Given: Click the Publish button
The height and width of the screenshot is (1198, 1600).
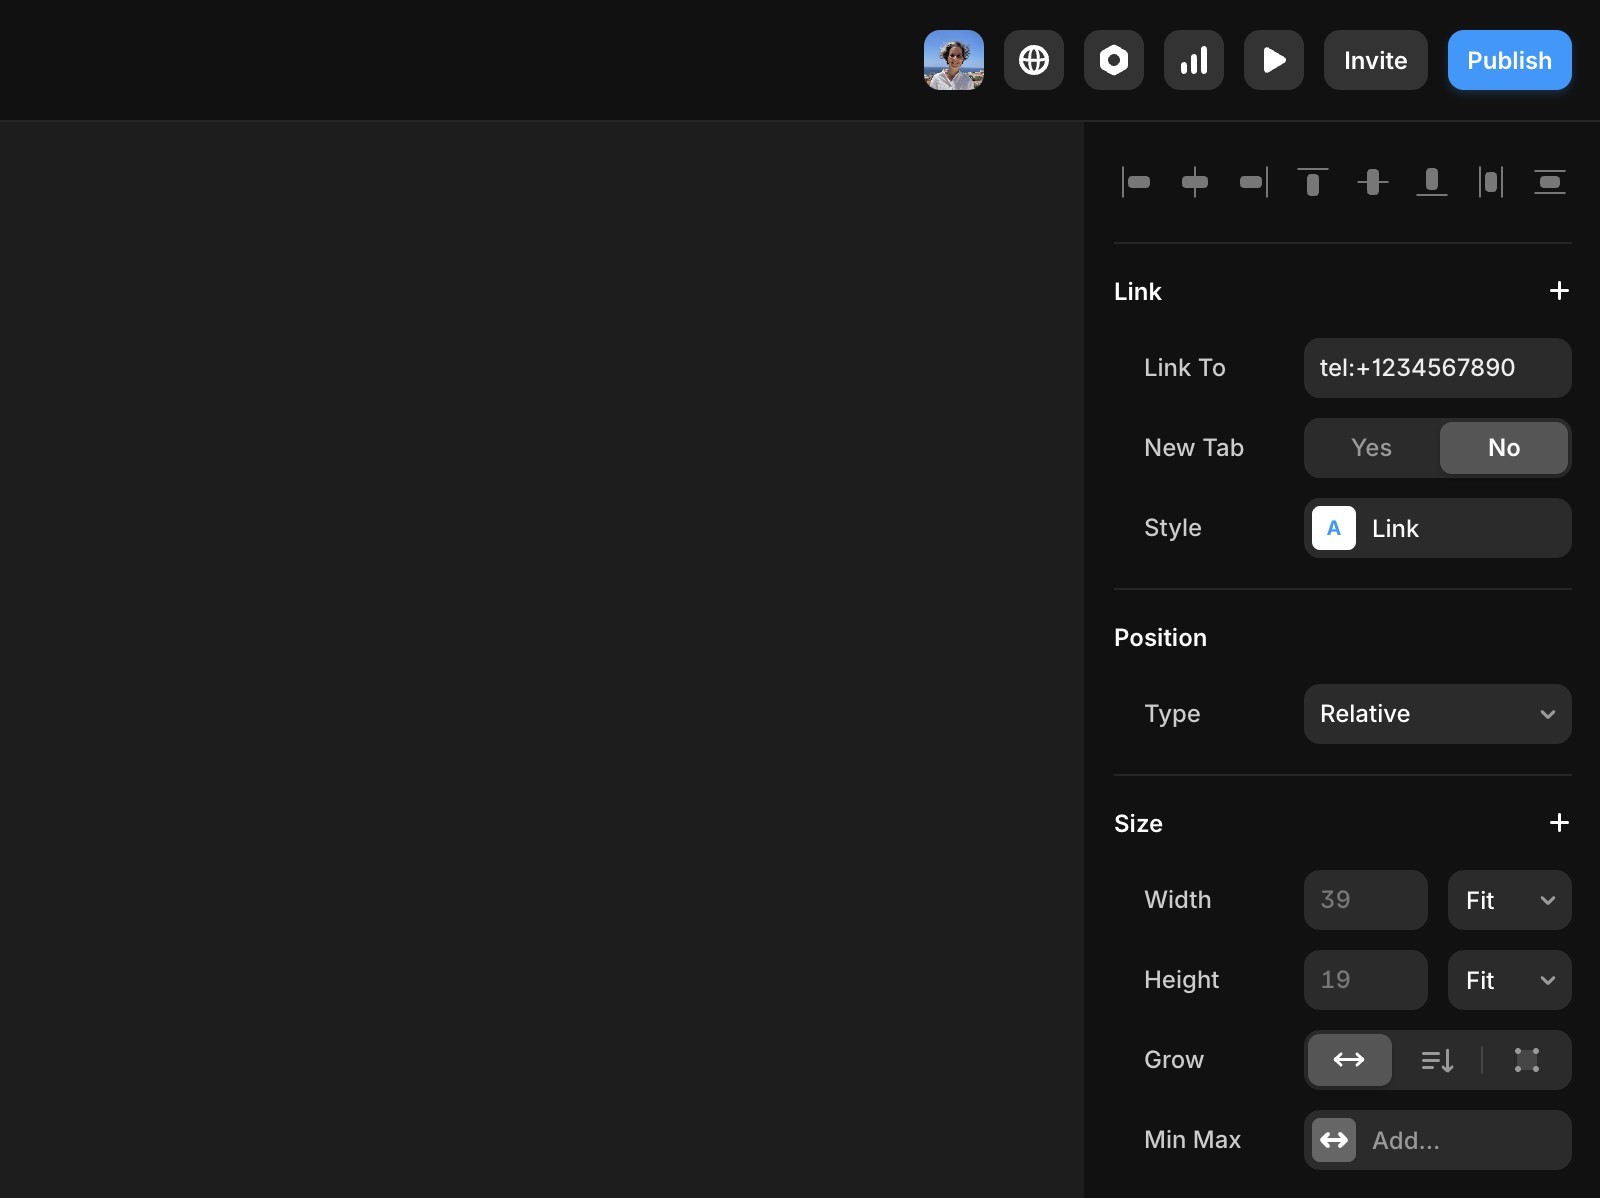Looking at the screenshot, I should click(1509, 60).
